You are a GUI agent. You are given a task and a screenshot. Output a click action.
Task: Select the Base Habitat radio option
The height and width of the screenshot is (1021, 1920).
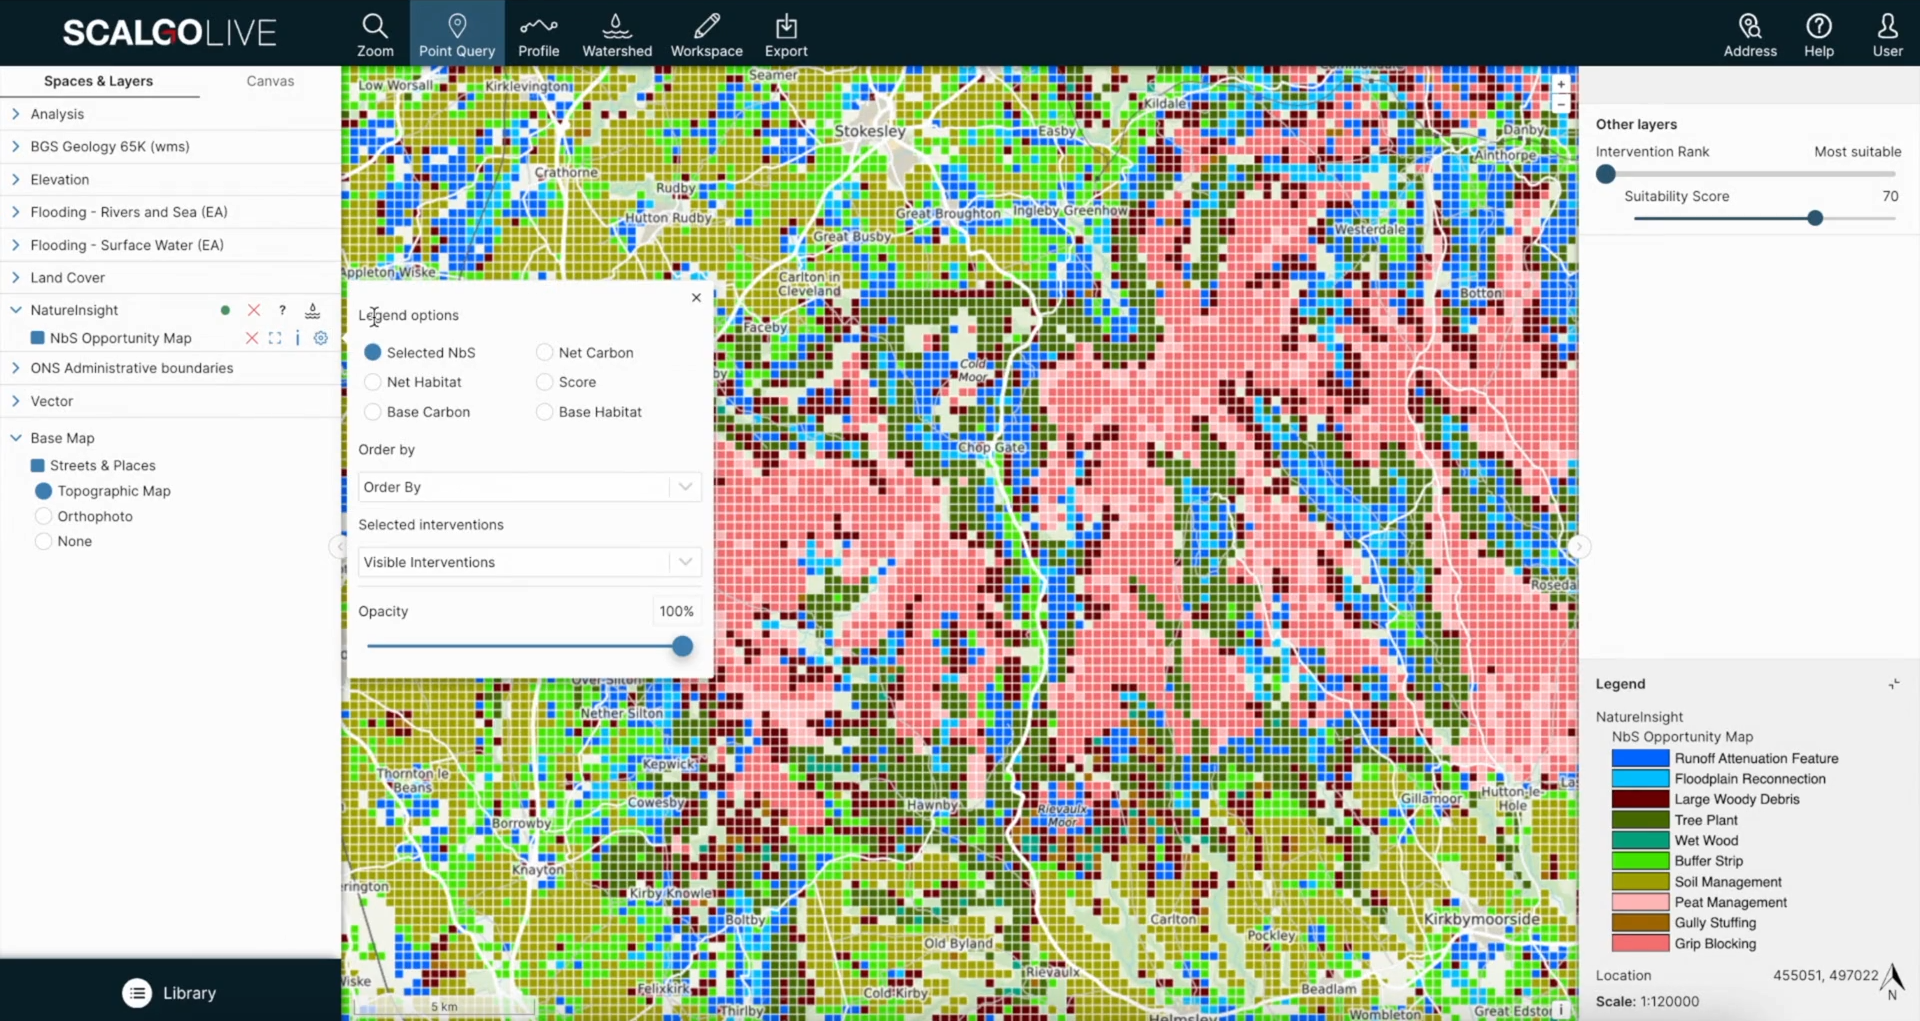545,412
